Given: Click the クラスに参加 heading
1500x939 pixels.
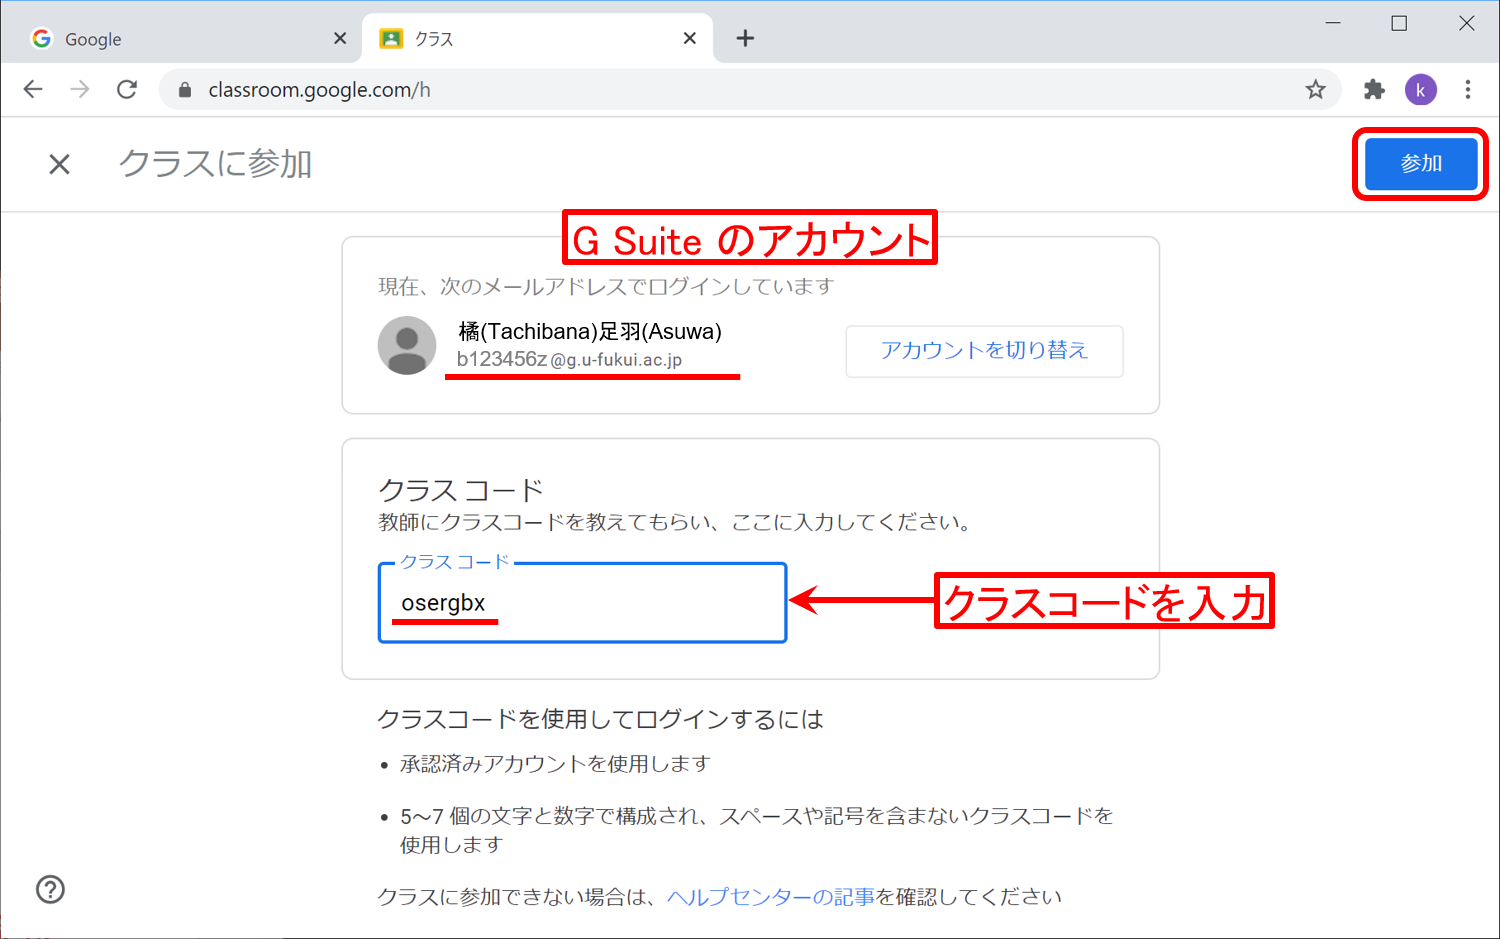Looking at the screenshot, I should 215,164.
